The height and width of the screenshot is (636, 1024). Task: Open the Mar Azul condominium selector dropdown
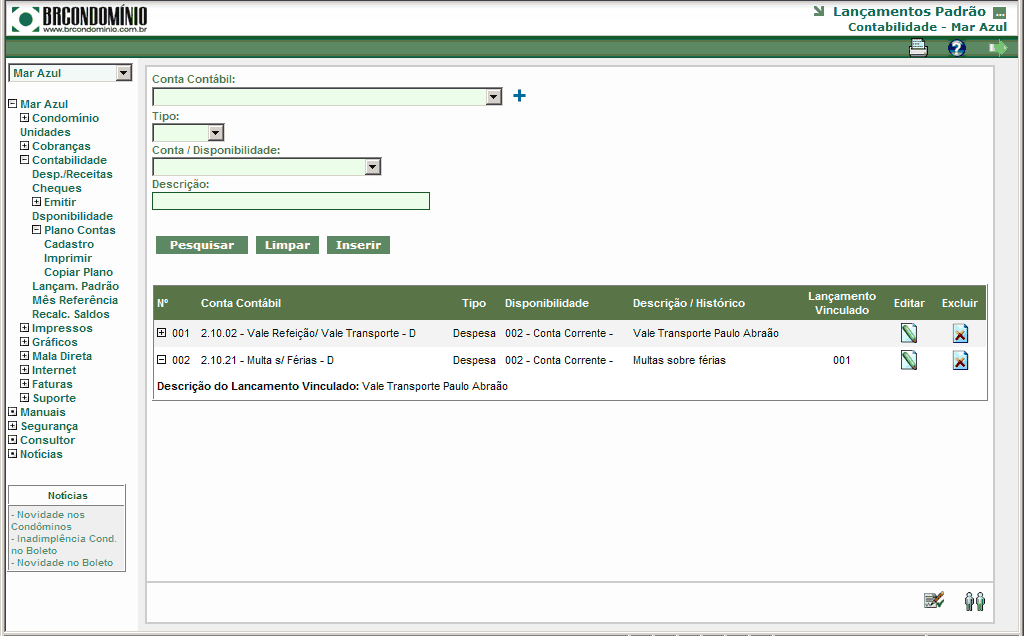pos(124,73)
